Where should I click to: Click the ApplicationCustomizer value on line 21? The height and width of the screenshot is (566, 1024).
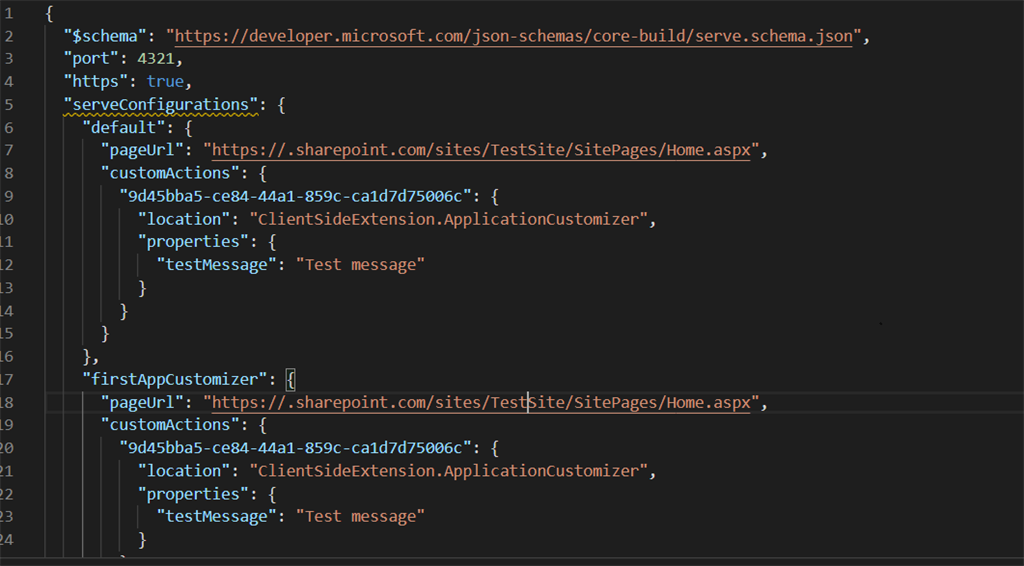[x=448, y=471]
